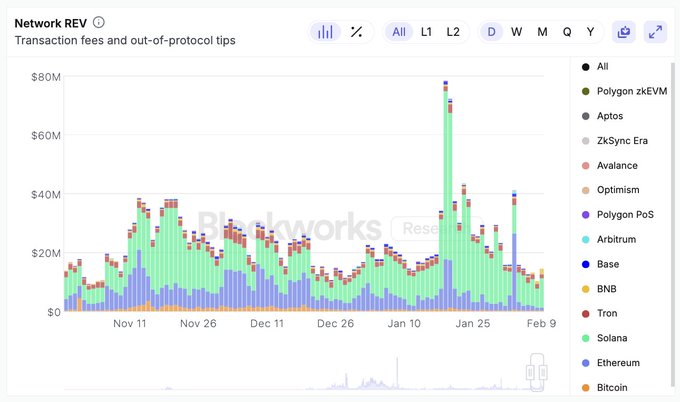Click the $60M y-axis label
The height and width of the screenshot is (402, 680).
coord(46,136)
